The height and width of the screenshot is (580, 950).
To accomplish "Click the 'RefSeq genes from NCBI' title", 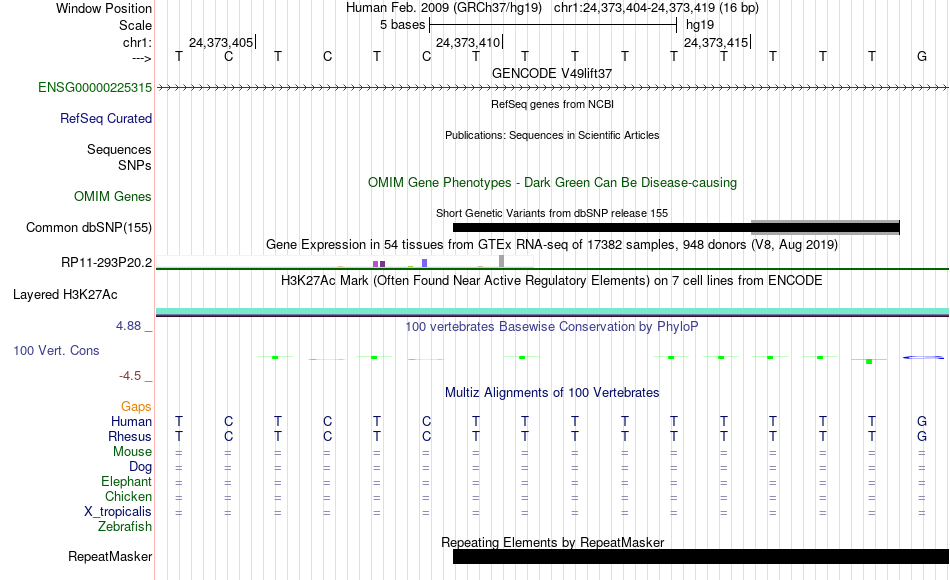I will point(553,104).
